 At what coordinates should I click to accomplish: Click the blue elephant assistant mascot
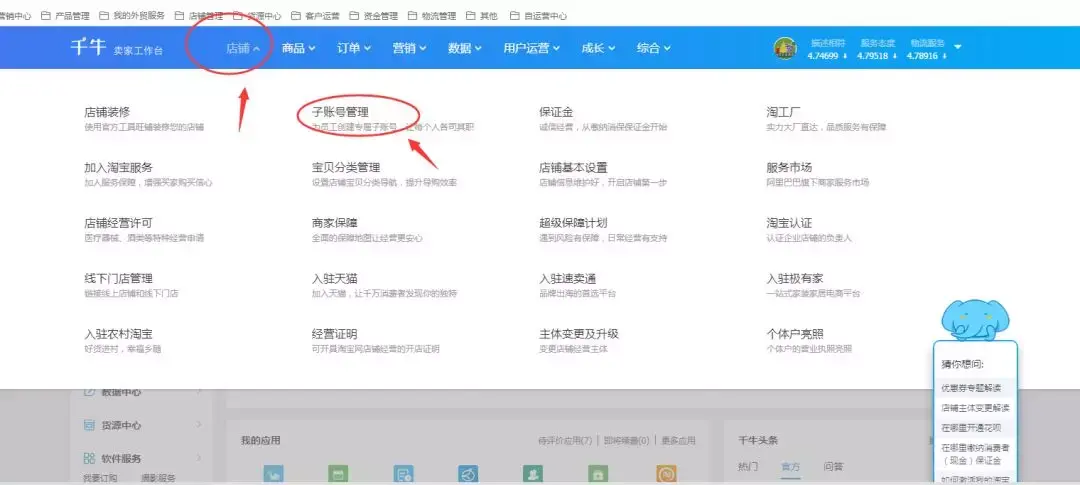(975, 320)
